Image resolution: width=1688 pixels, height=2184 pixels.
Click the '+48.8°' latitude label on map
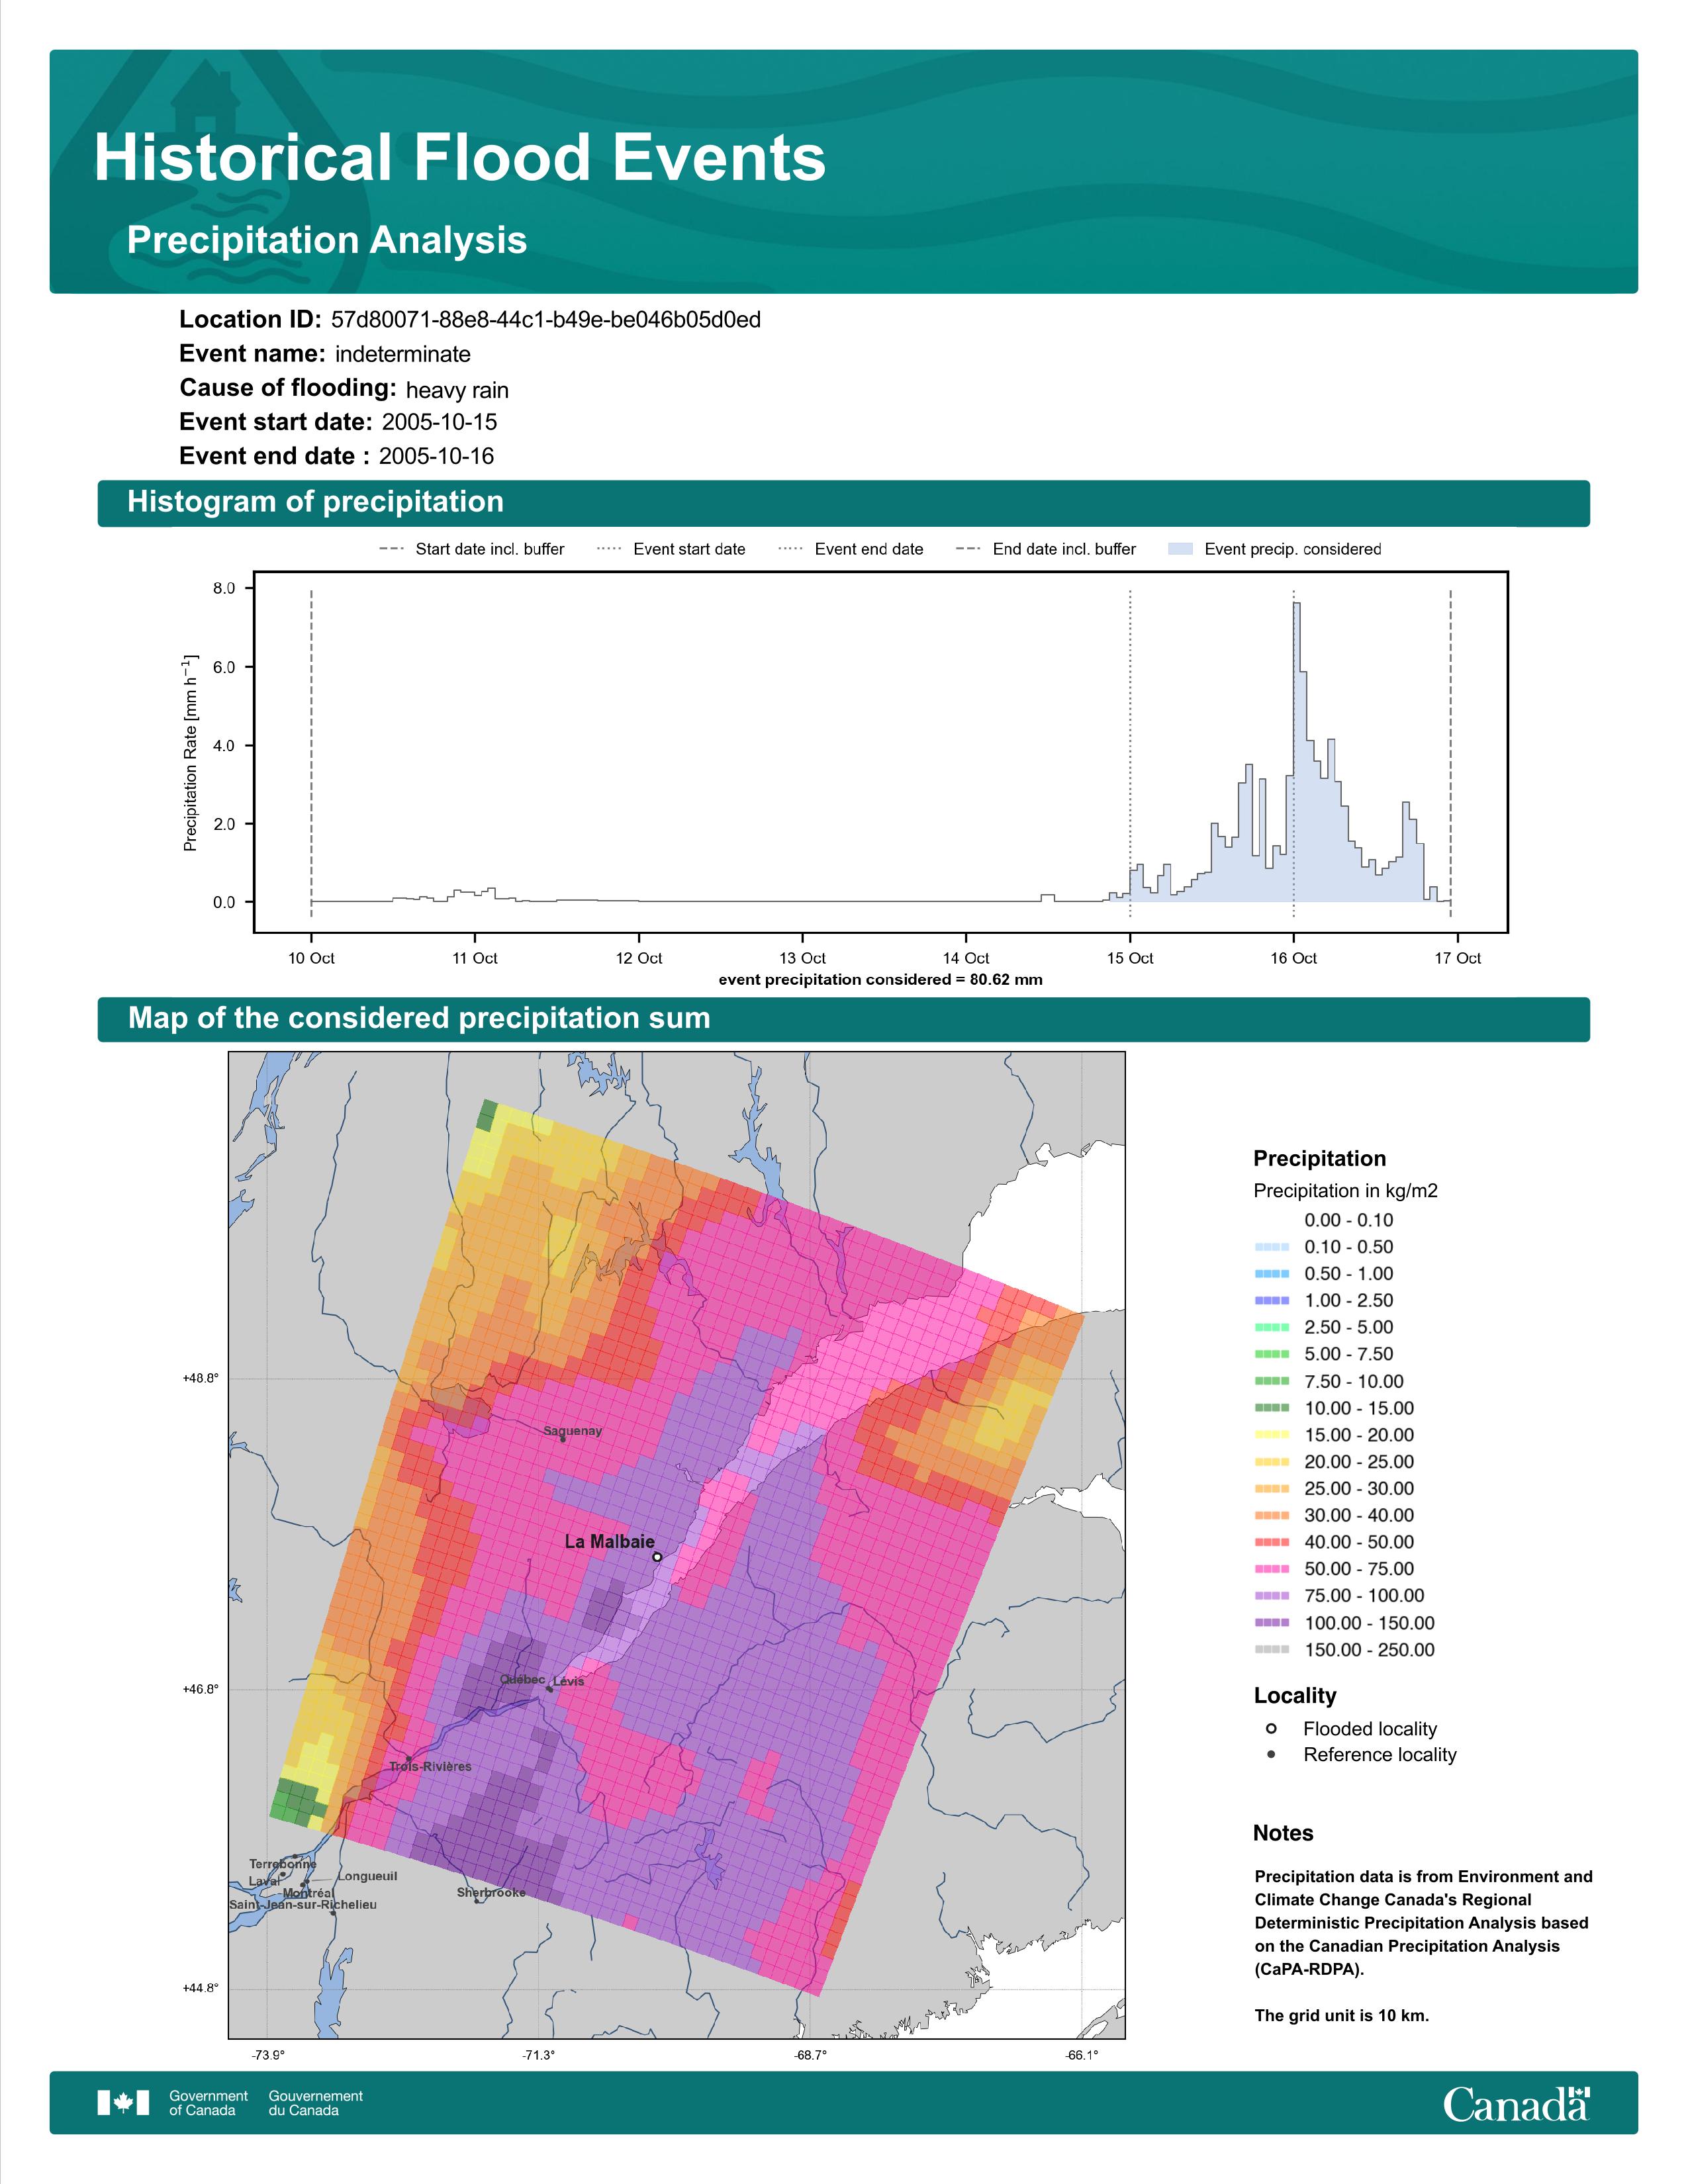click(x=200, y=1378)
